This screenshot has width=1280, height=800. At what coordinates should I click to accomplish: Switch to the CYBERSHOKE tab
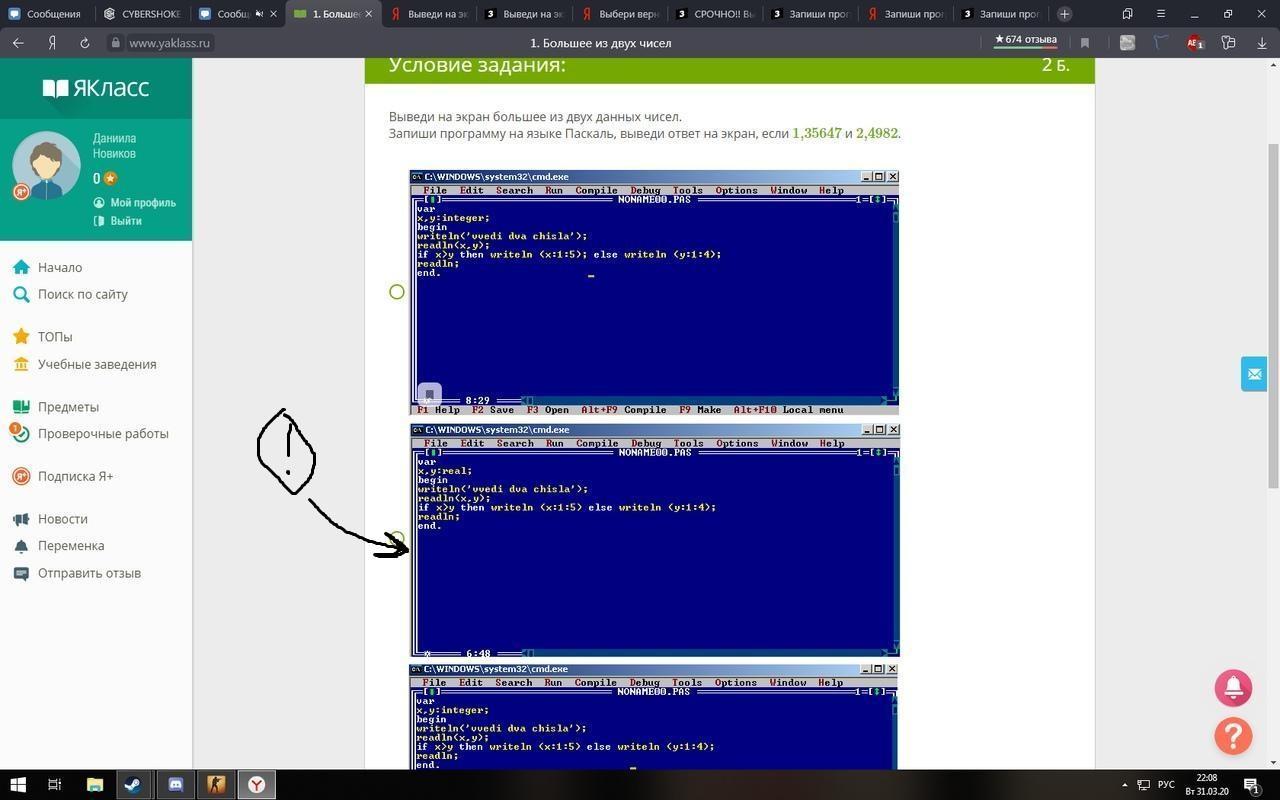click(142, 14)
